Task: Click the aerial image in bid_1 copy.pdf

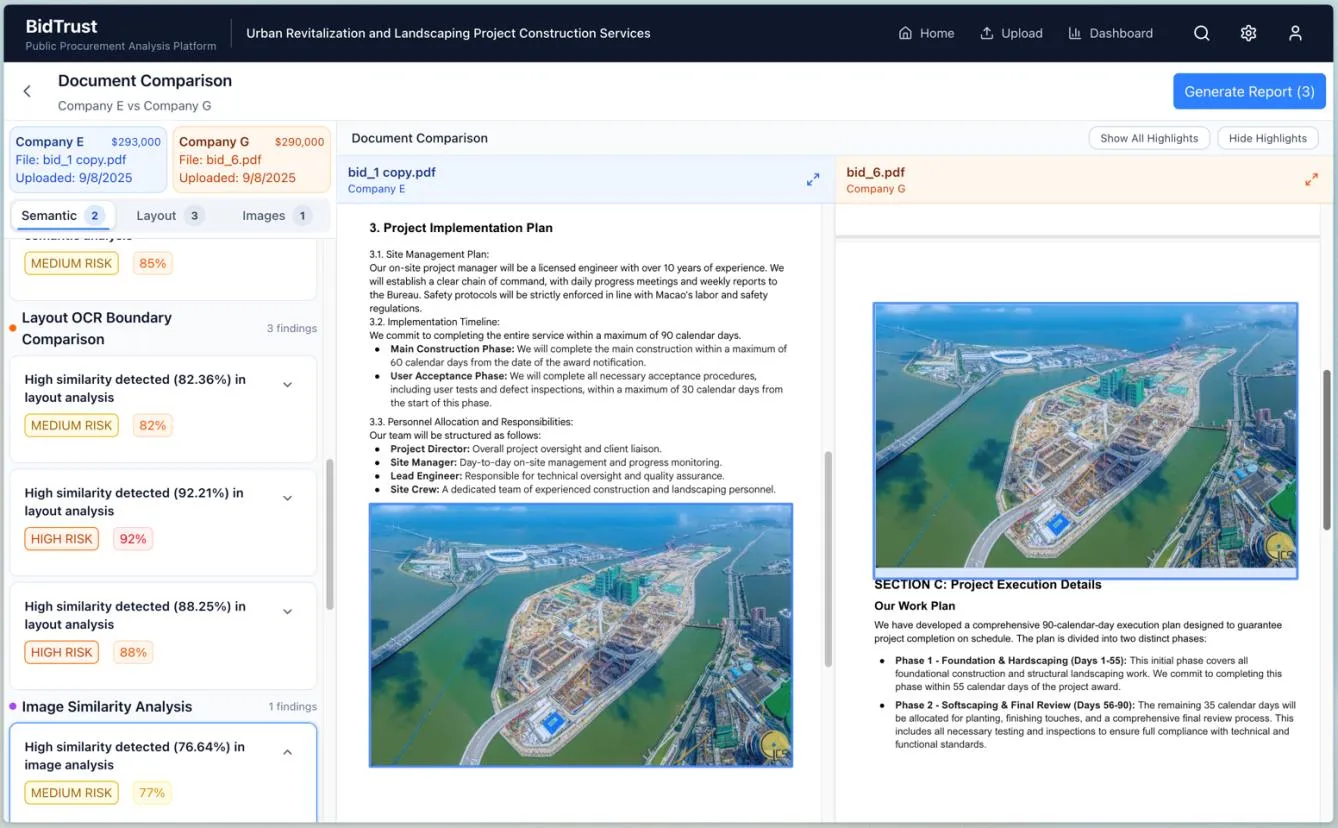Action: coord(581,635)
